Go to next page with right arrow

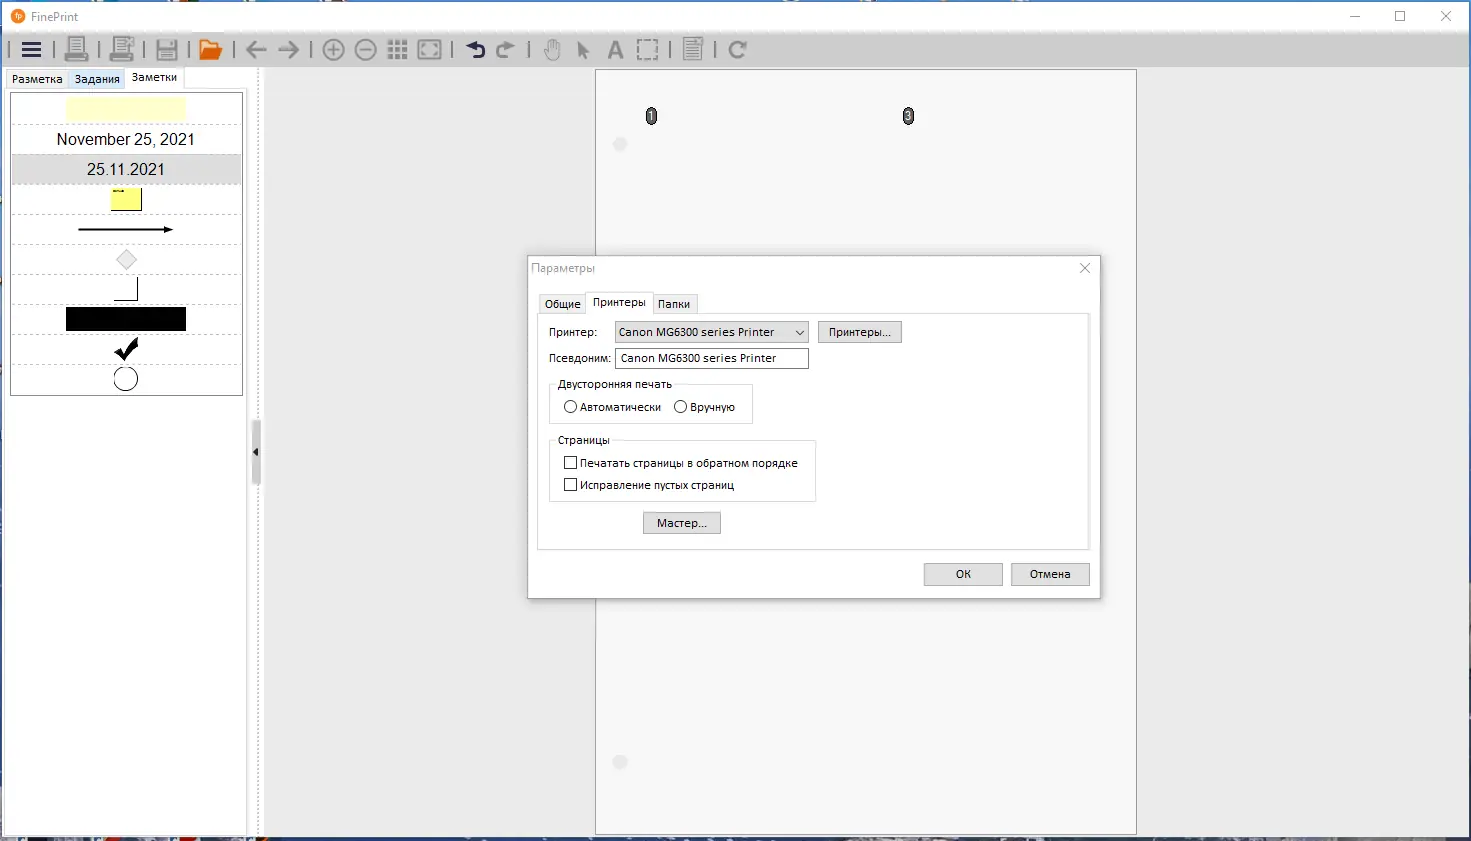(x=289, y=50)
